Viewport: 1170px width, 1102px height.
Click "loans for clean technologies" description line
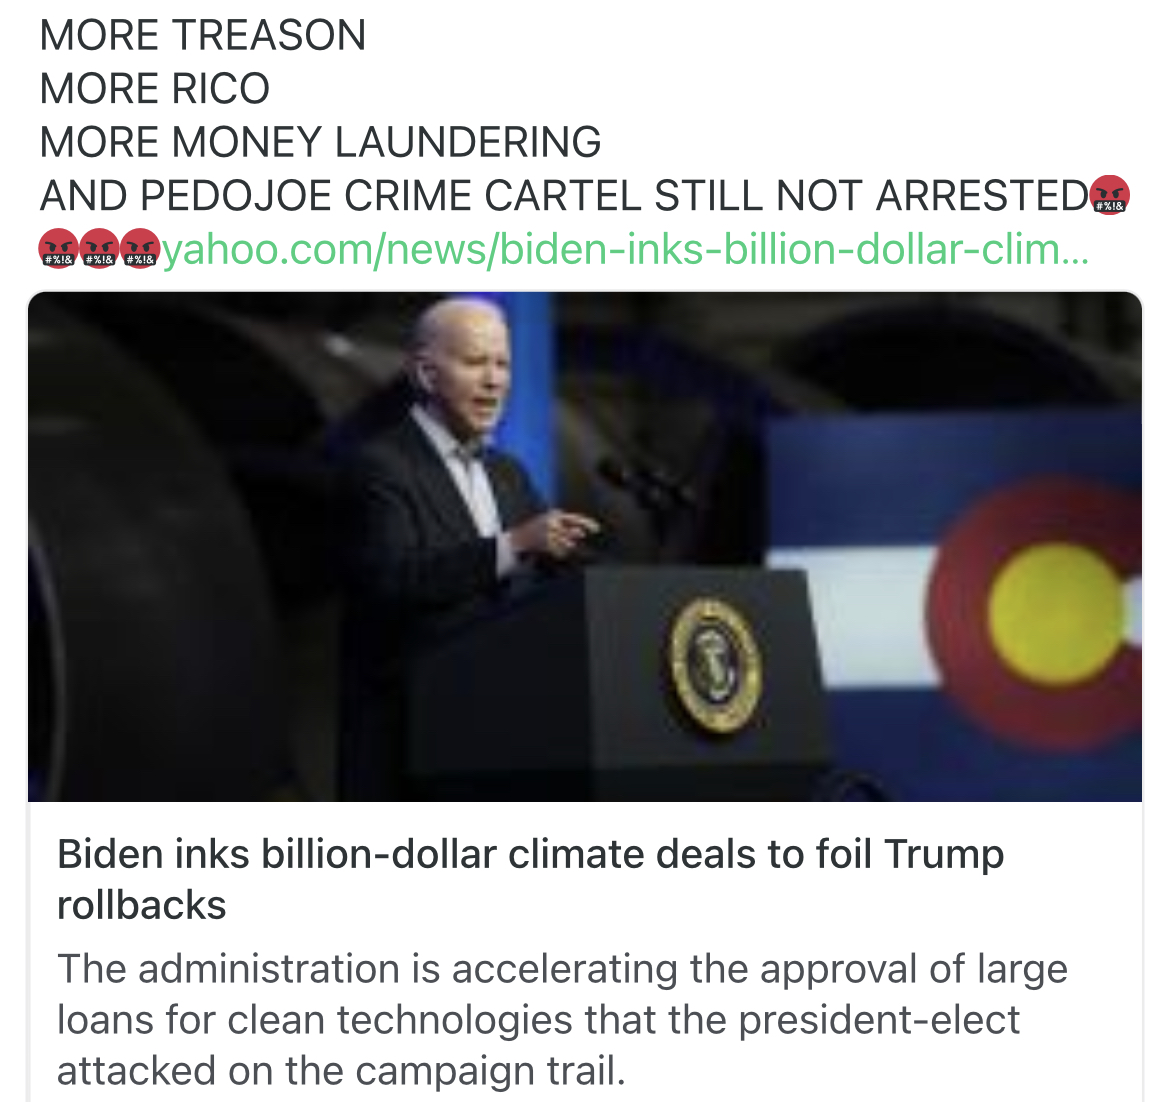click(538, 1020)
